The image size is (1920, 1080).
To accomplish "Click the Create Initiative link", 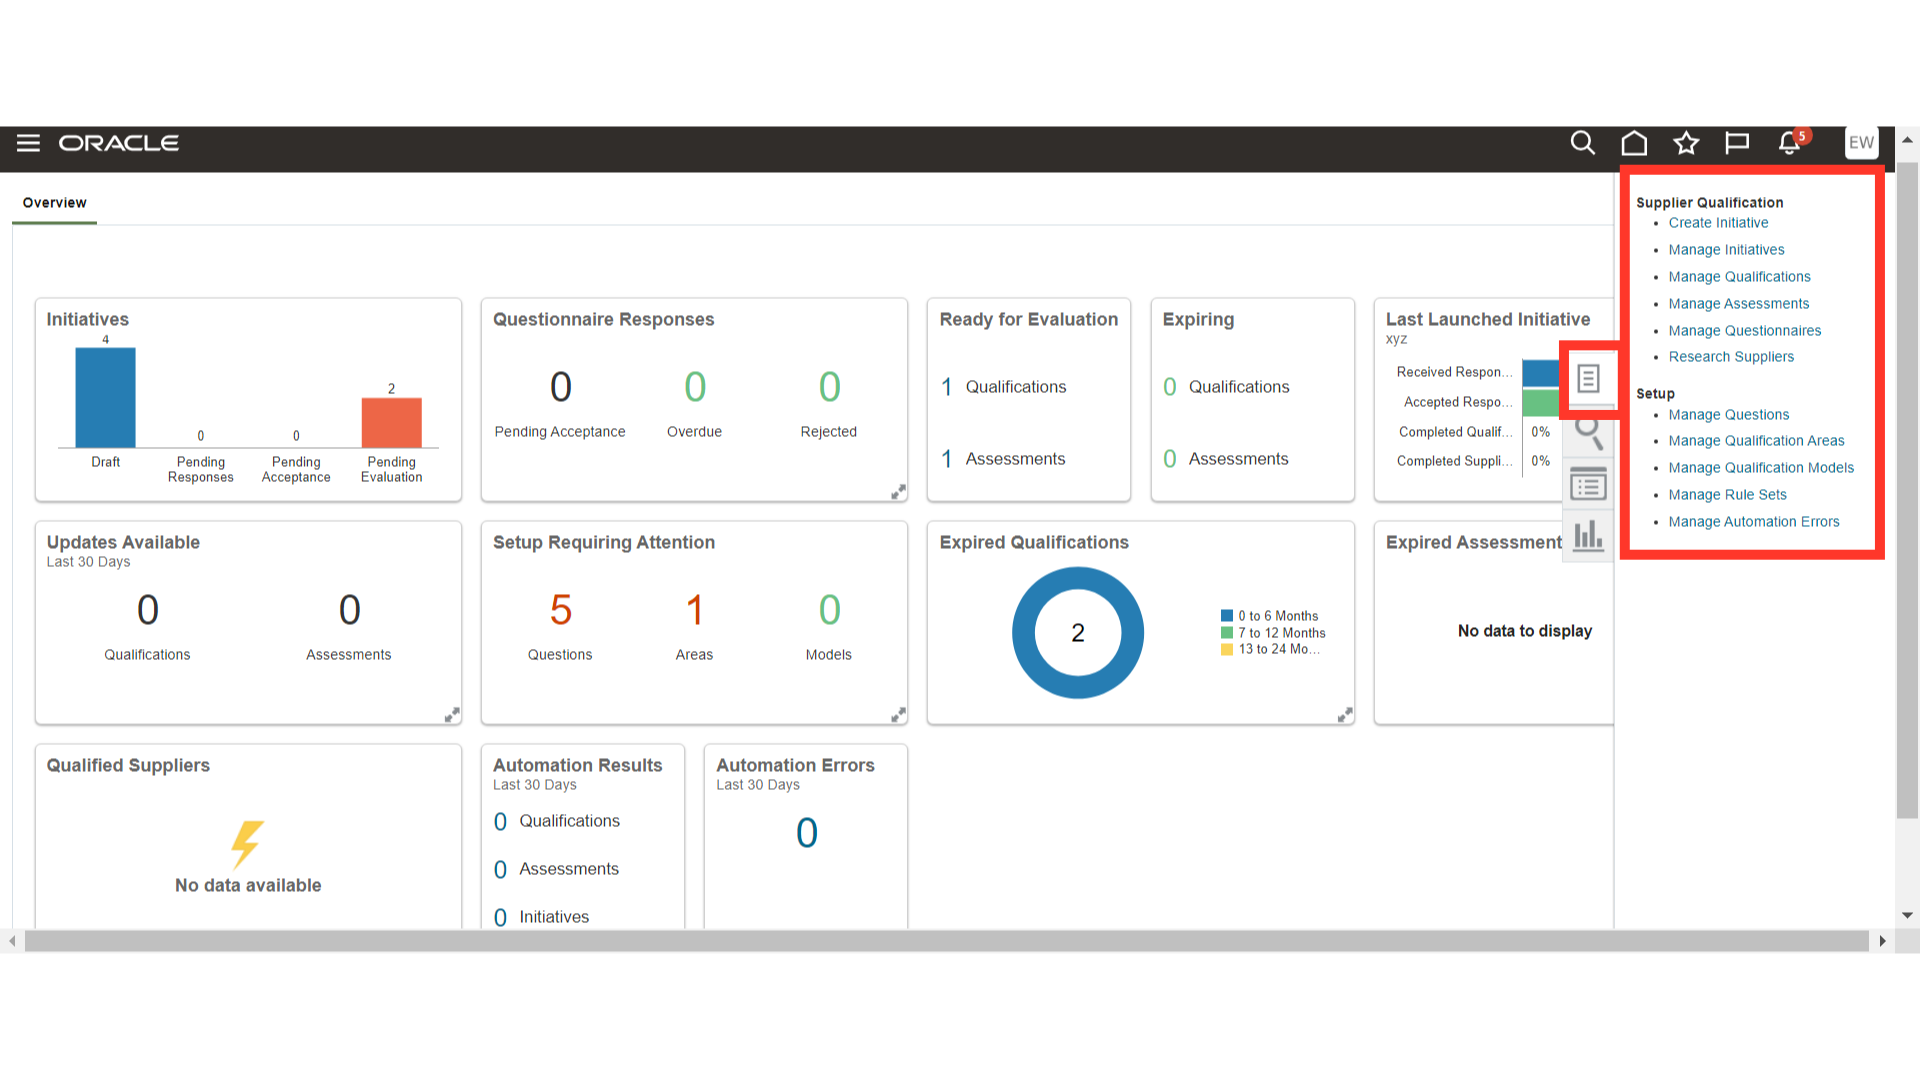I will point(1718,223).
